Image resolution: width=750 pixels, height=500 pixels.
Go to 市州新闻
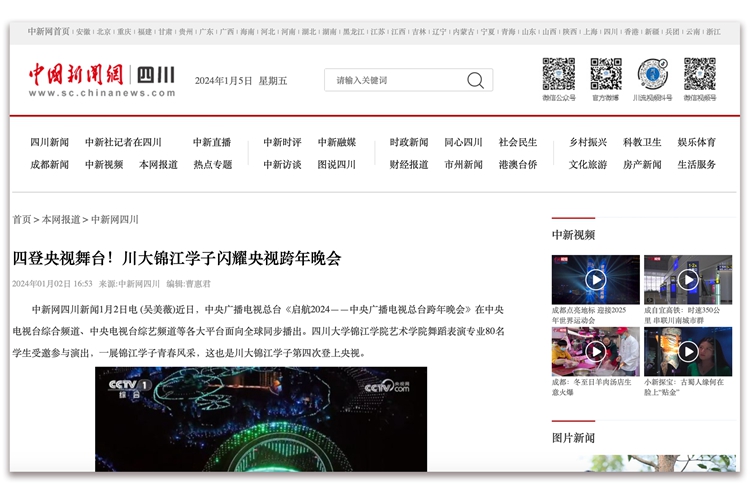tap(463, 165)
